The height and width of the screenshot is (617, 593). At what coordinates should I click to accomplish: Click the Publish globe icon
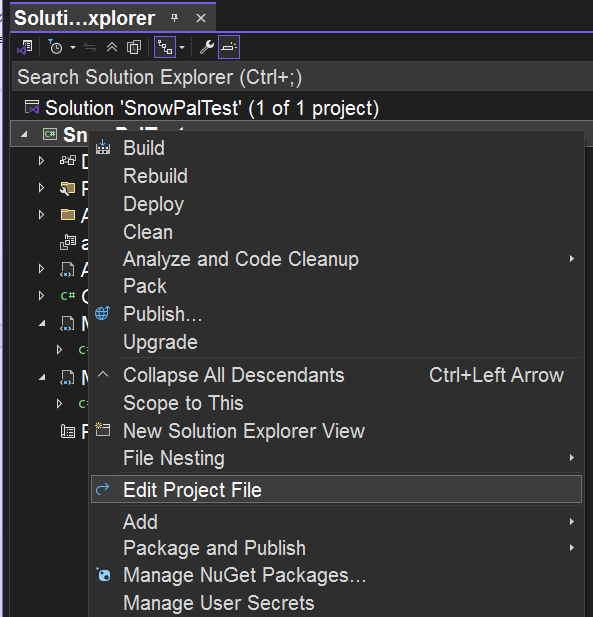click(x=103, y=313)
